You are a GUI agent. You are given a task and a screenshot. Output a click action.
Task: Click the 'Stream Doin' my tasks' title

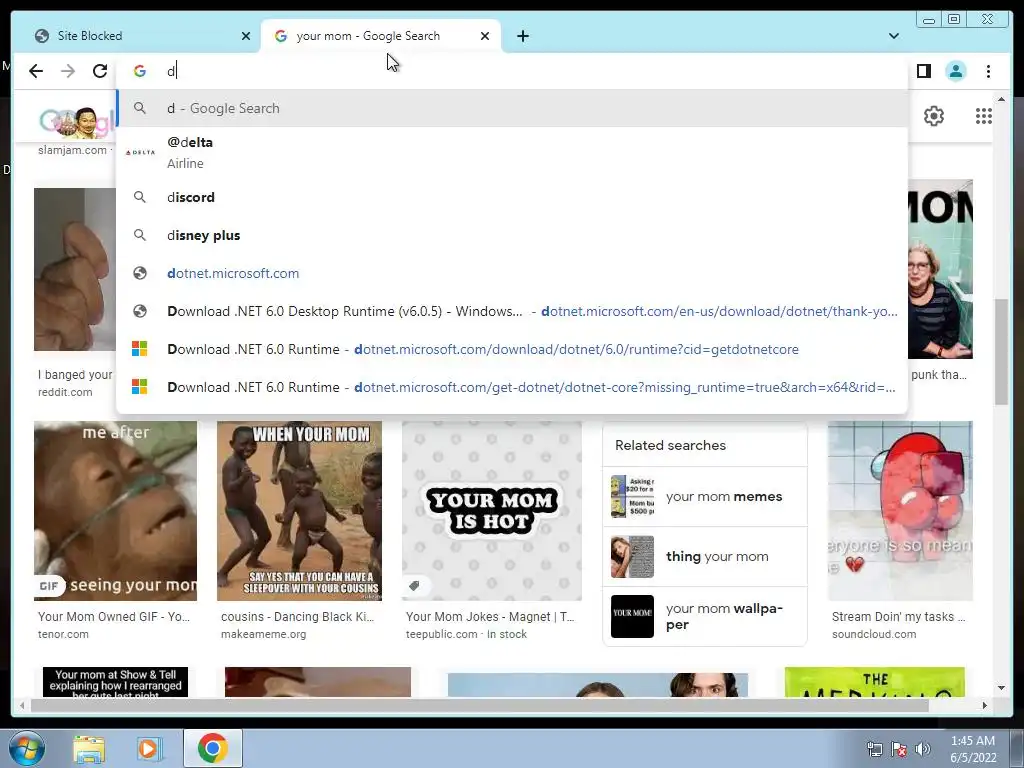[899, 616]
